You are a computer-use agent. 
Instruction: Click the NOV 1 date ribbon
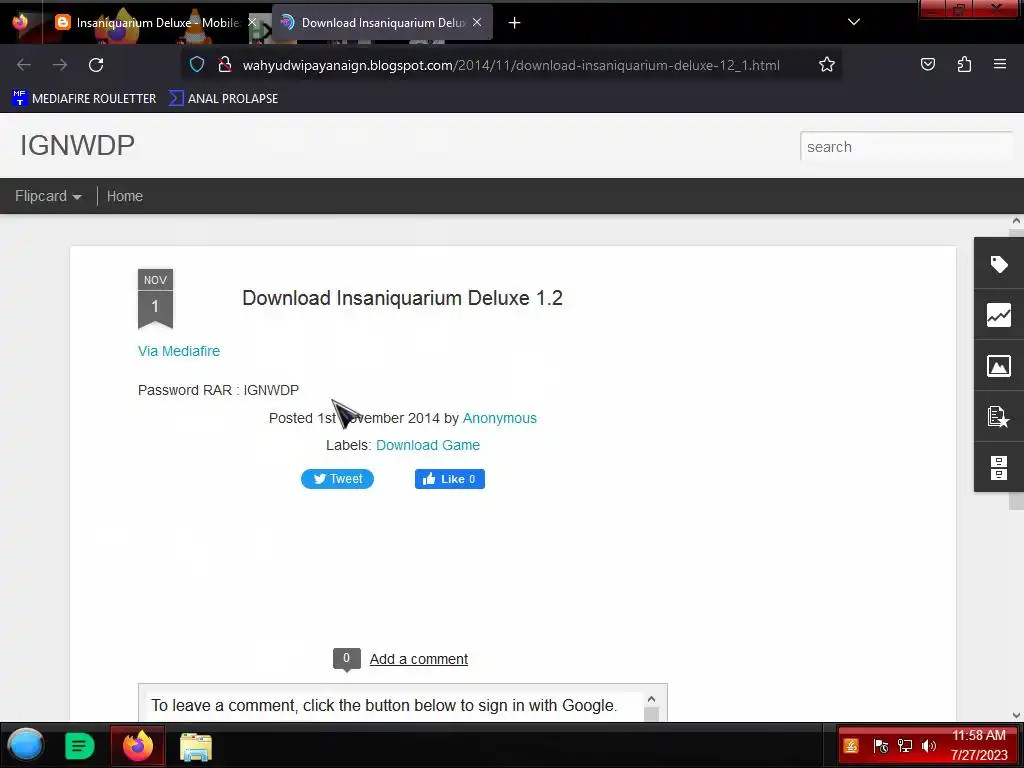(155, 298)
